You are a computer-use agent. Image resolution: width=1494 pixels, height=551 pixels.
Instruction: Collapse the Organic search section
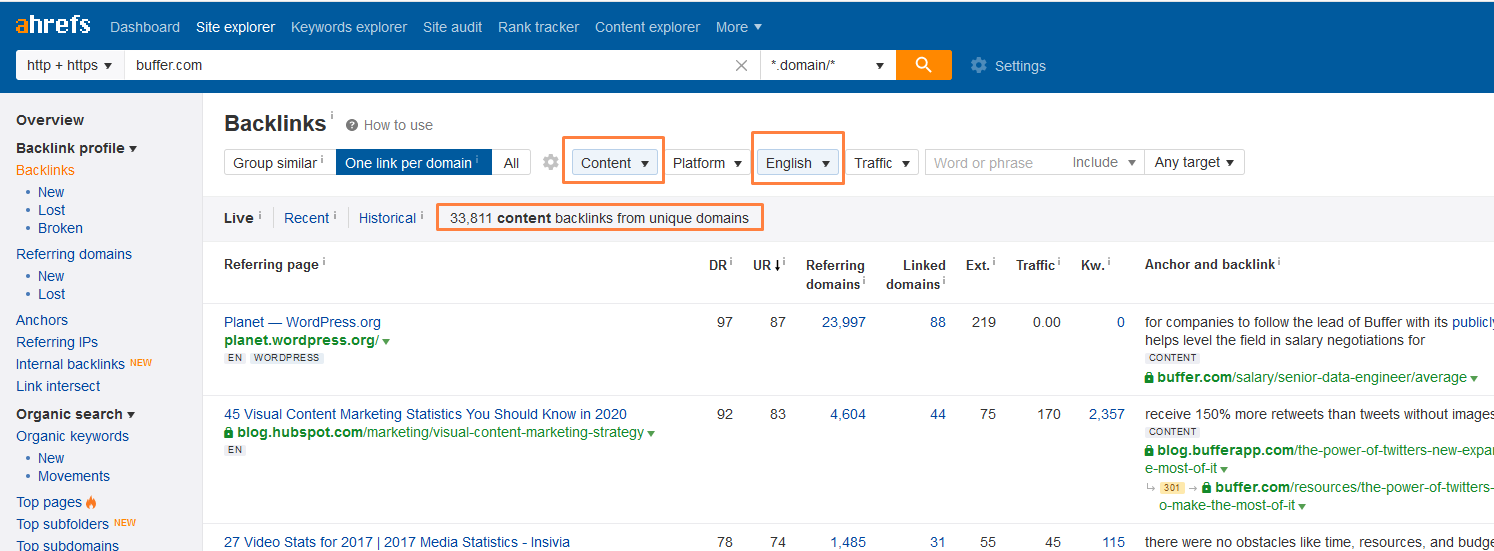[x=75, y=414]
